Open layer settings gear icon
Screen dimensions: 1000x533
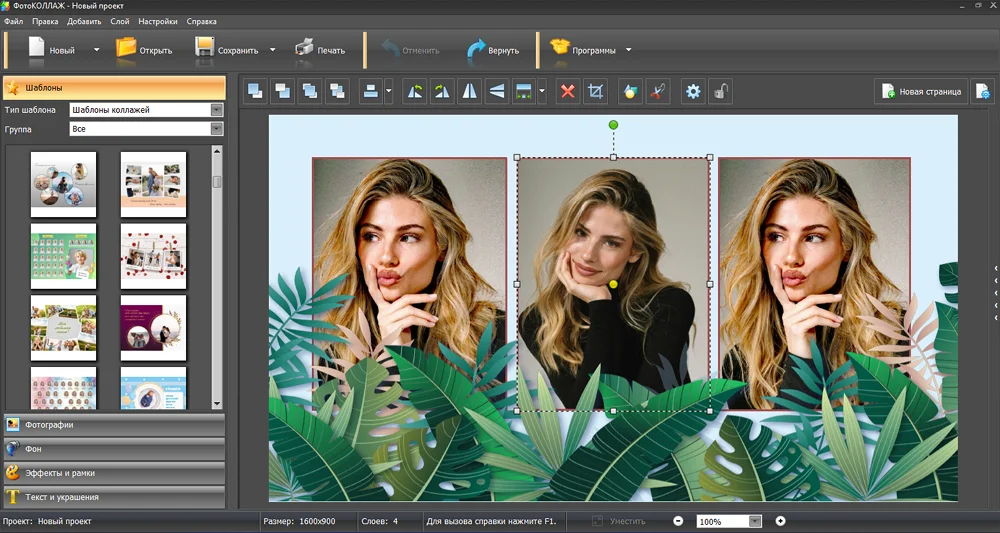coord(693,92)
